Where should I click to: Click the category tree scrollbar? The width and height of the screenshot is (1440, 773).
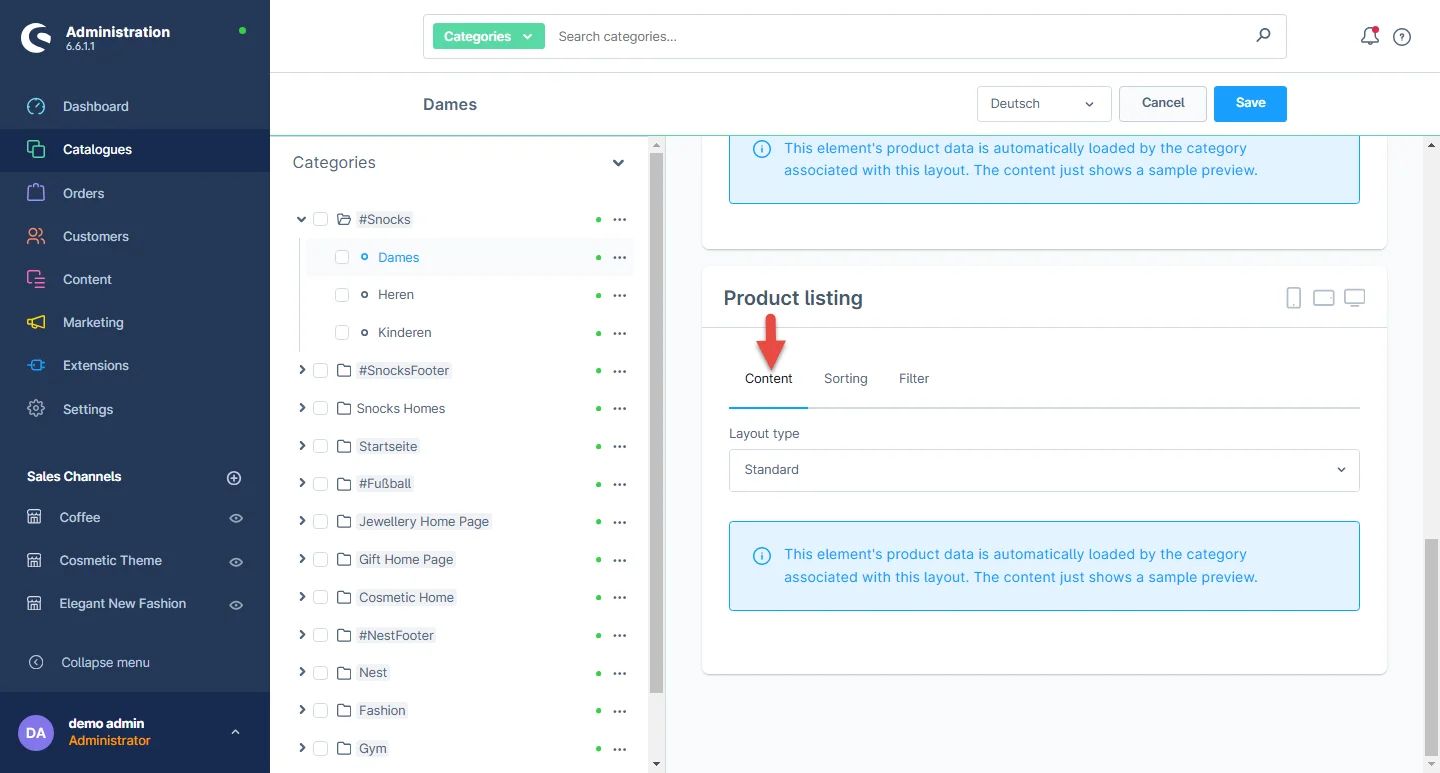pos(656,420)
